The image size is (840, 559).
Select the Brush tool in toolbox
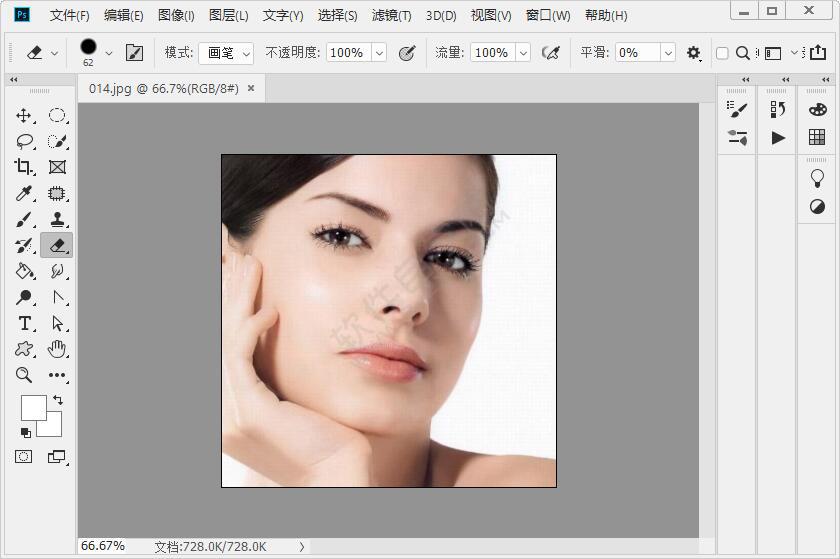pos(24,219)
